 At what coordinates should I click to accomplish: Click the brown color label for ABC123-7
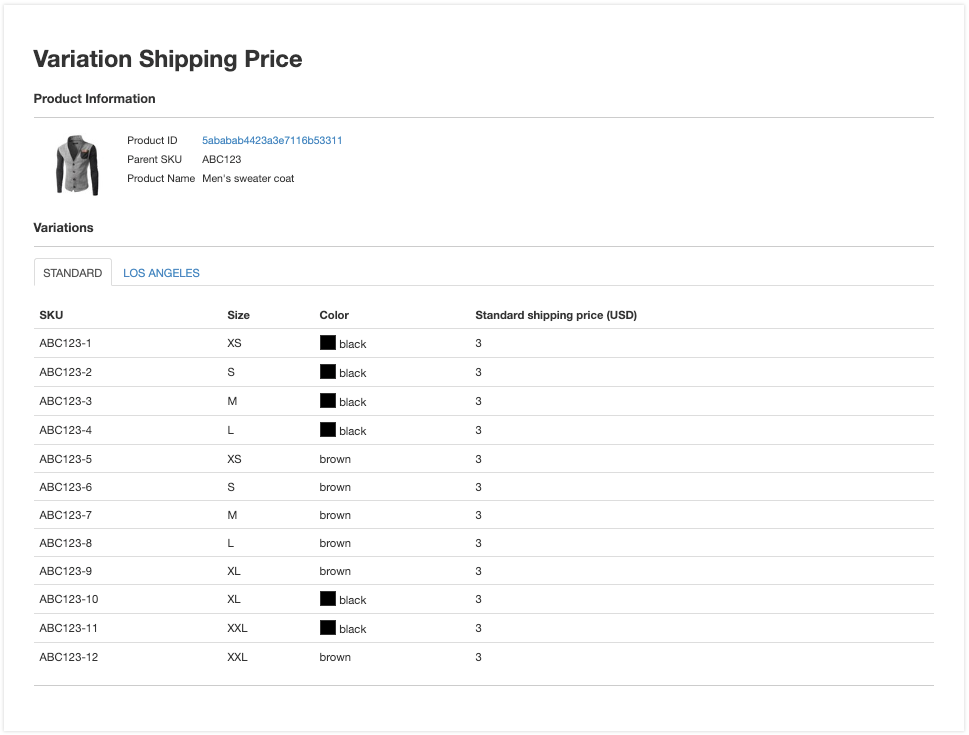[x=335, y=515]
